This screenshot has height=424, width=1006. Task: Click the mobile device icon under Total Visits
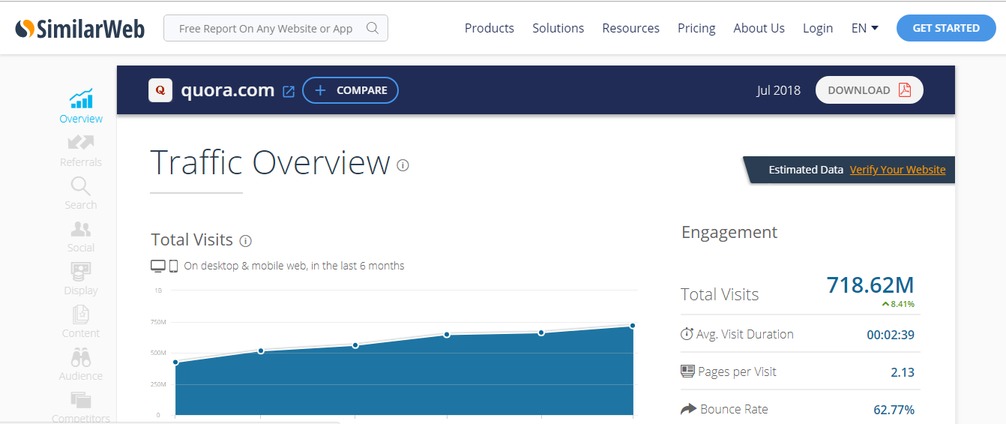173,266
